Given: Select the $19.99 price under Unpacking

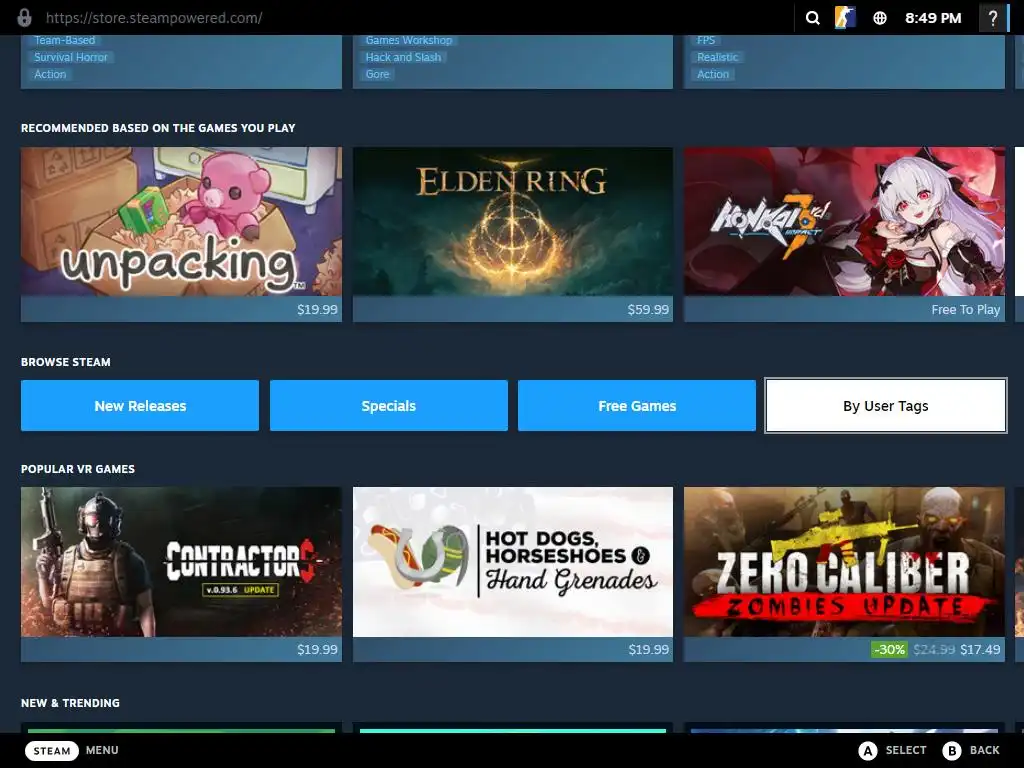Looking at the screenshot, I should 317,310.
